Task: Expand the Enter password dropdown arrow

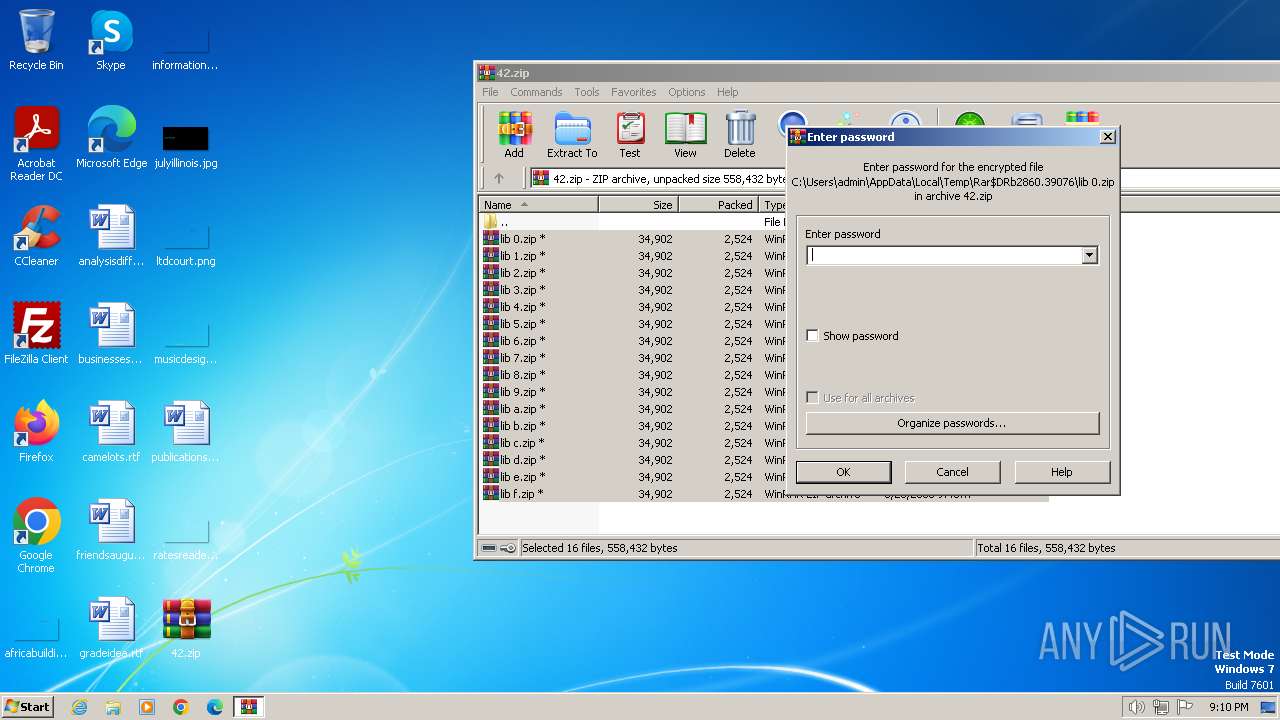Action: click(x=1089, y=255)
